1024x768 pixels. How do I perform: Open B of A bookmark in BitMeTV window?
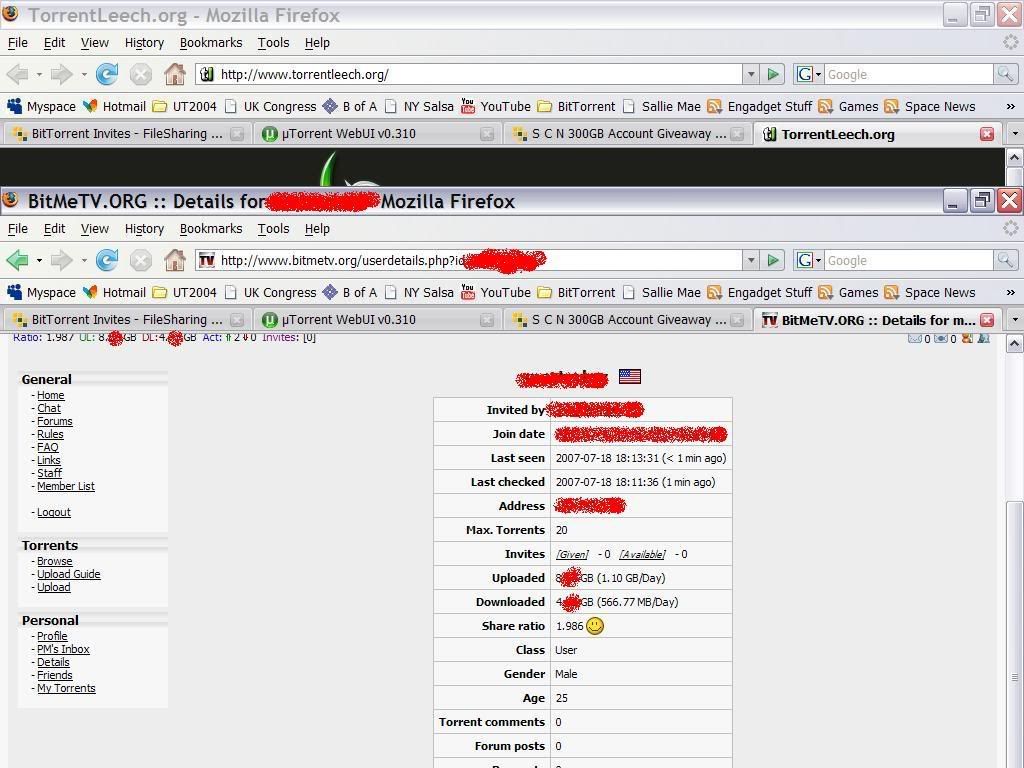point(350,293)
